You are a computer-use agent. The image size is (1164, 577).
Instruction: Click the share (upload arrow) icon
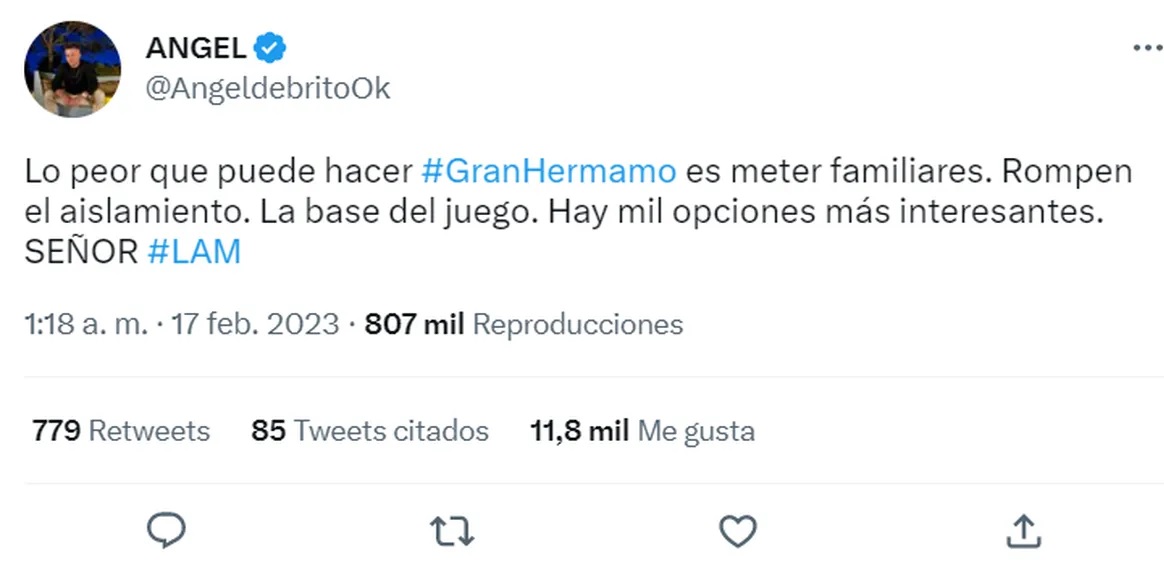pos(1022,531)
